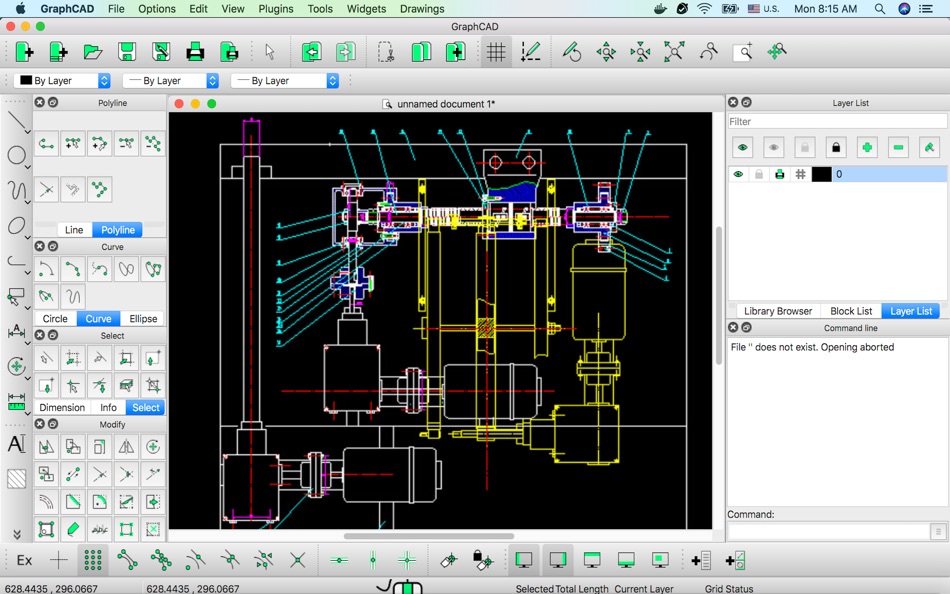Click the Show all layers eye icon

pyautogui.click(x=742, y=148)
